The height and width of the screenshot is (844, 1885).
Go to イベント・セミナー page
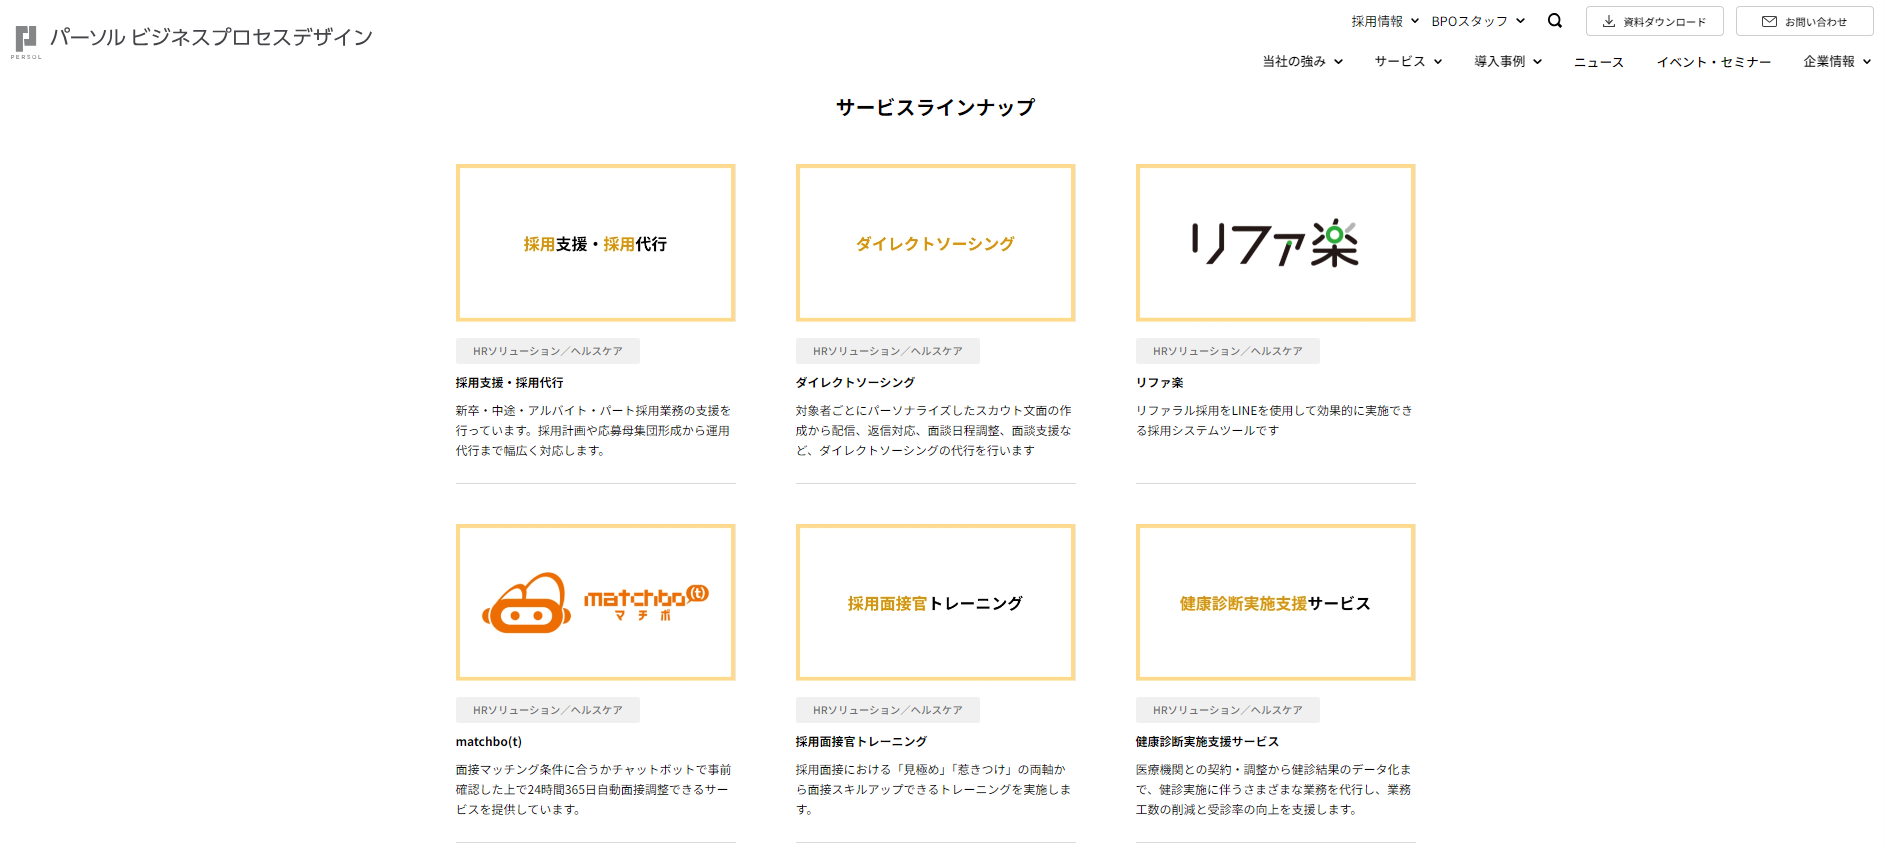click(1713, 62)
